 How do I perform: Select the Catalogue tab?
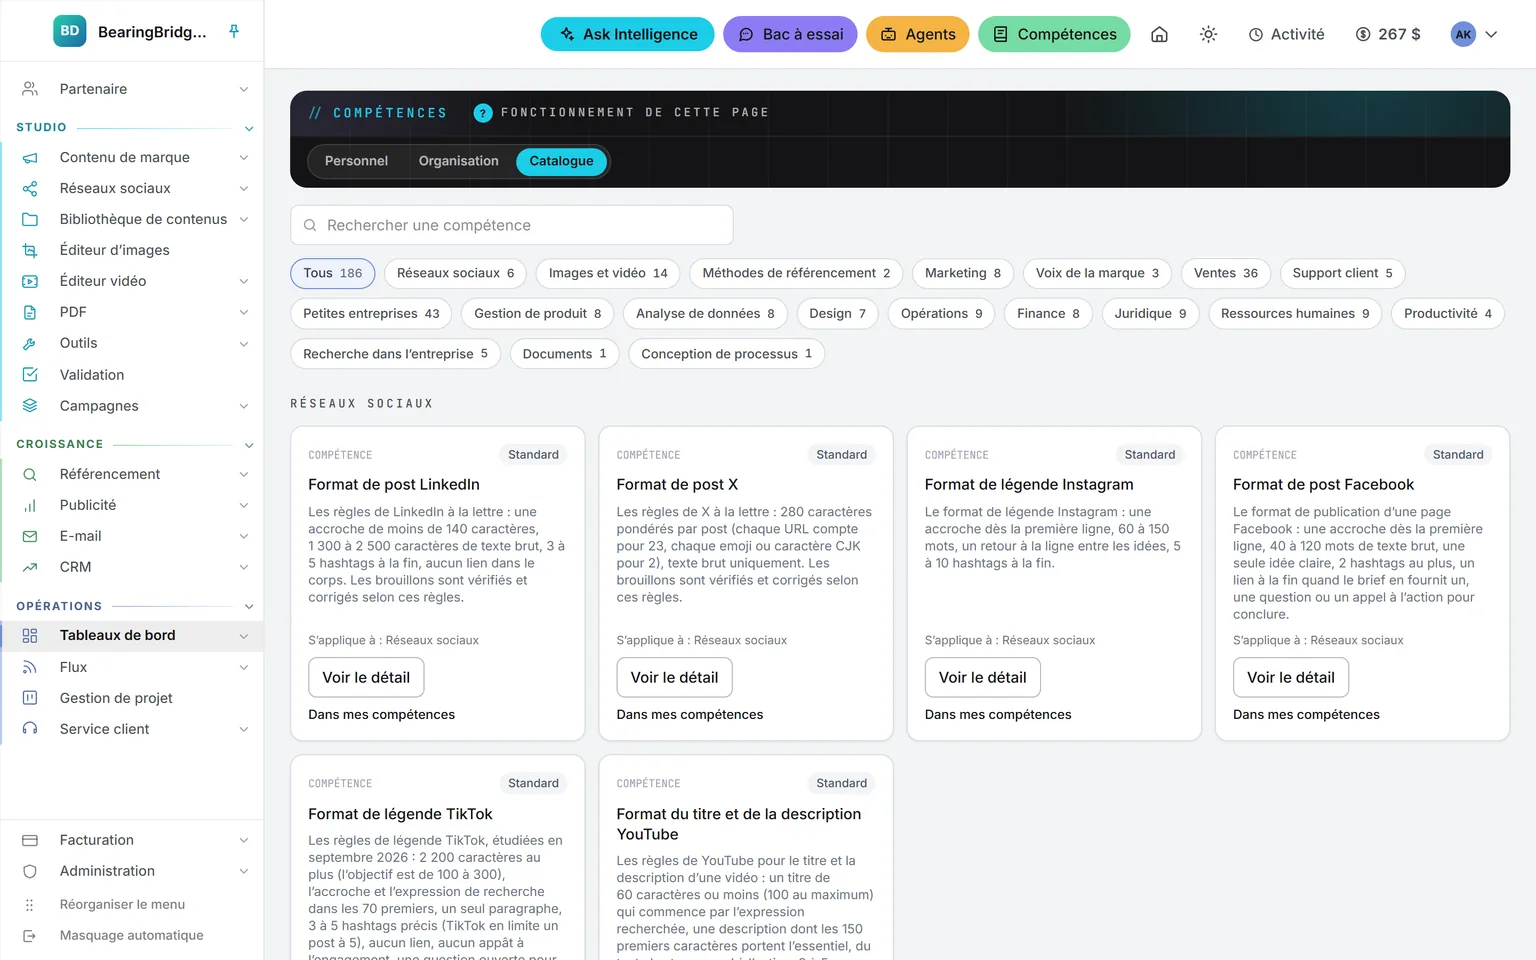click(x=562, y=162)
